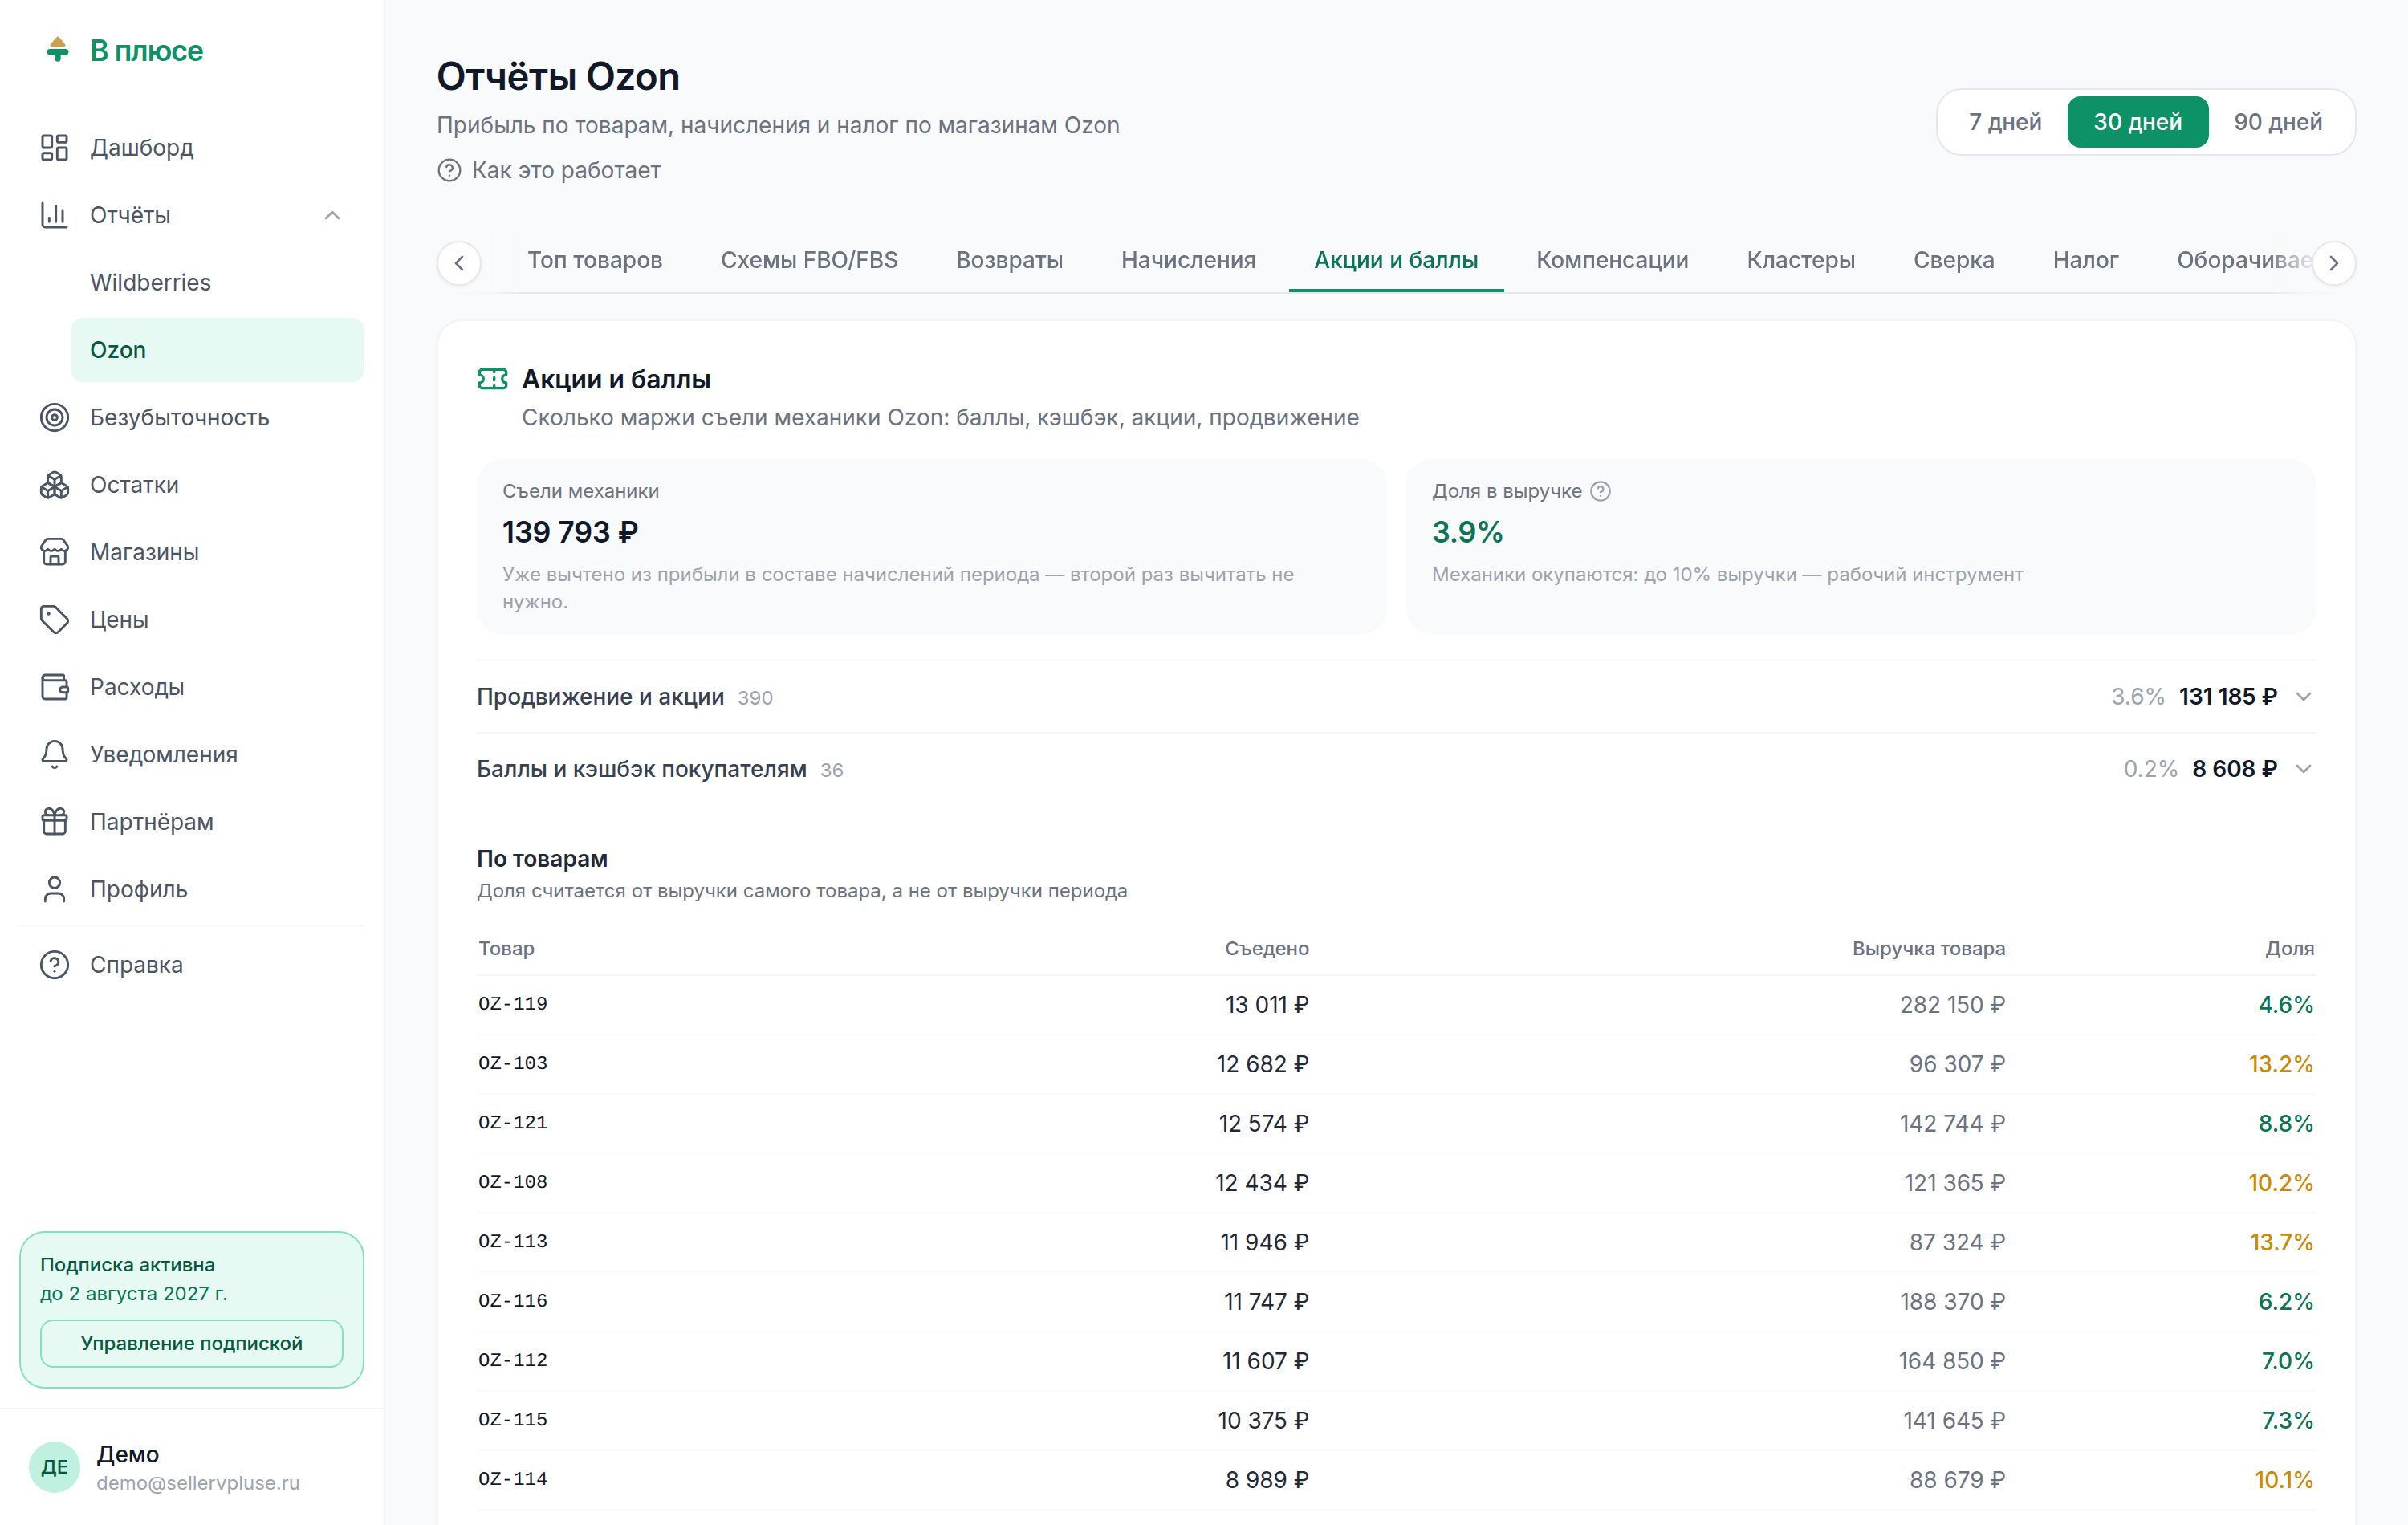Click the Выручка товара column header

[1928, 948]
